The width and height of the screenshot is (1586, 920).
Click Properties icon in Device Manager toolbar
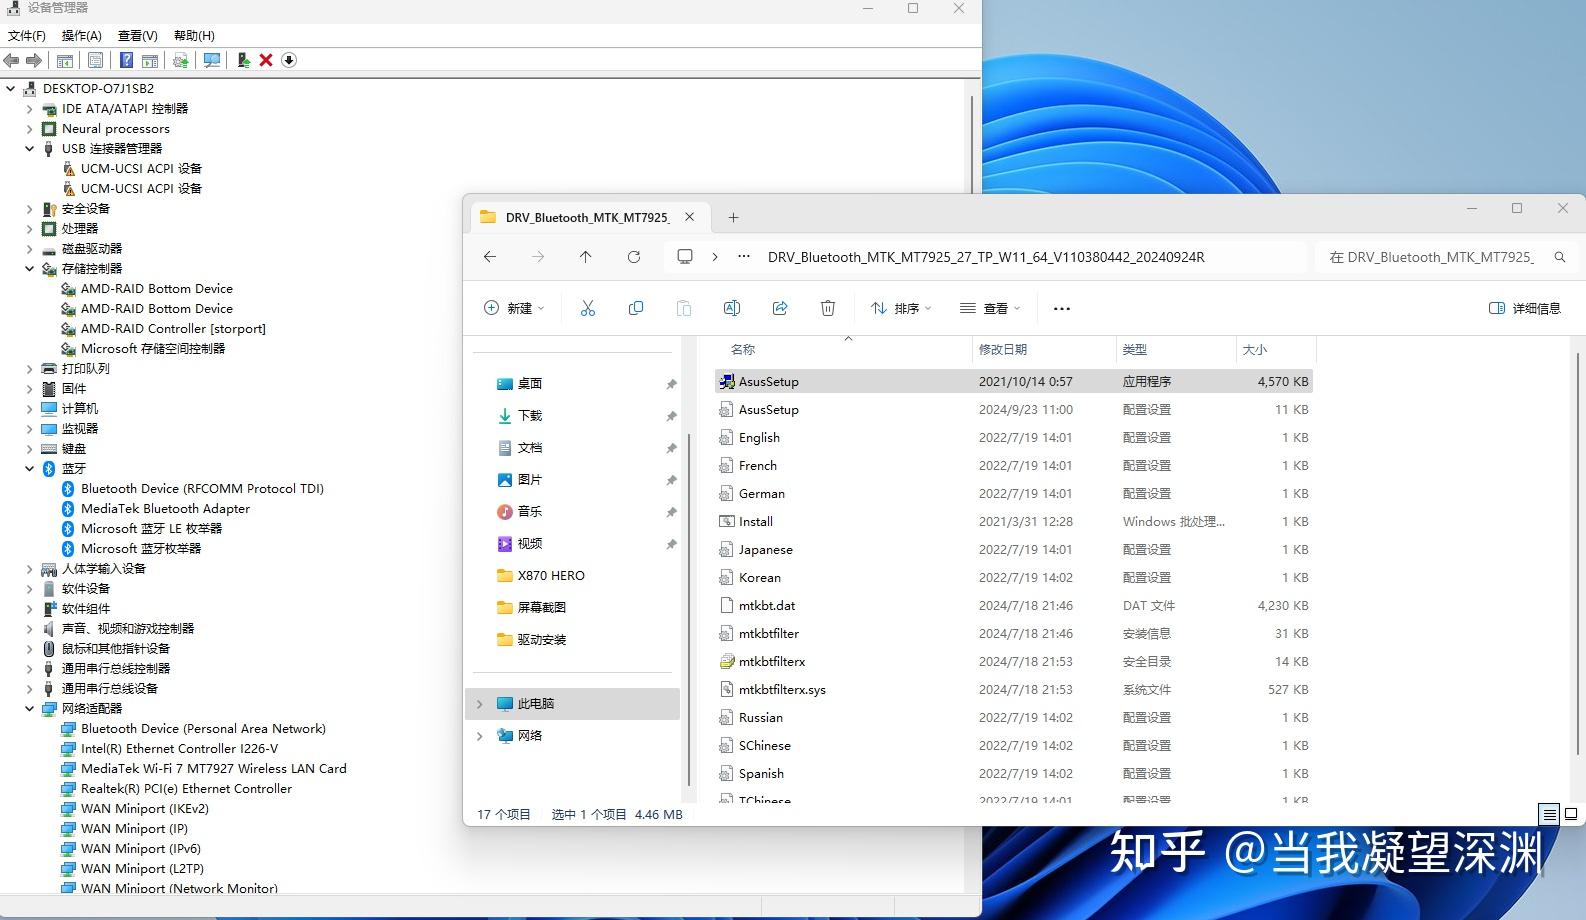pos(95,60)
